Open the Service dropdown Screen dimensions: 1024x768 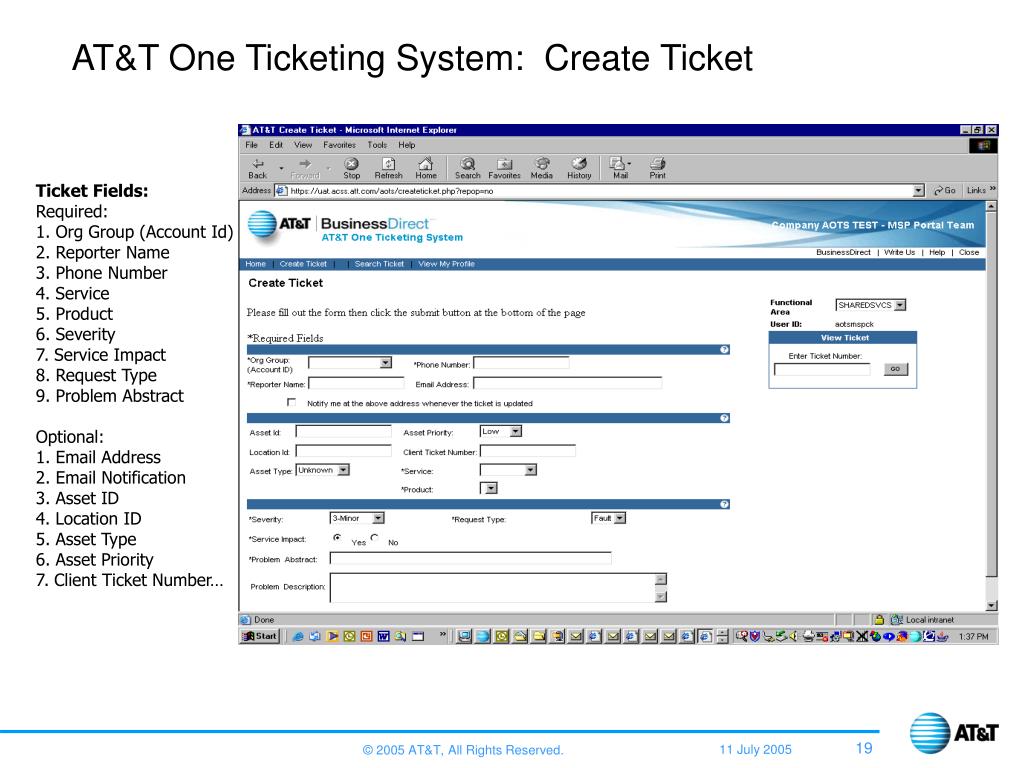point(508,470)
